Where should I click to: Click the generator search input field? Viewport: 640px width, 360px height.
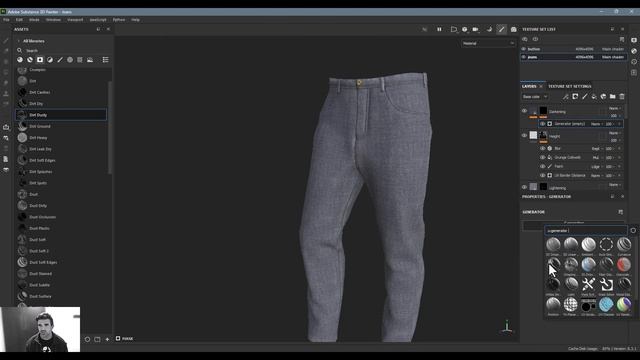pos(586,231)
